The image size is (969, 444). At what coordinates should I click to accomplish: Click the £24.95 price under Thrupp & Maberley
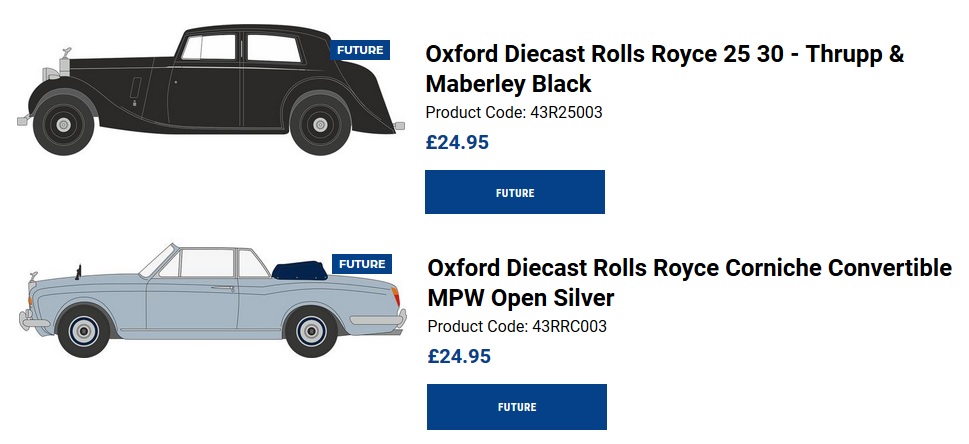coord(457,142)
